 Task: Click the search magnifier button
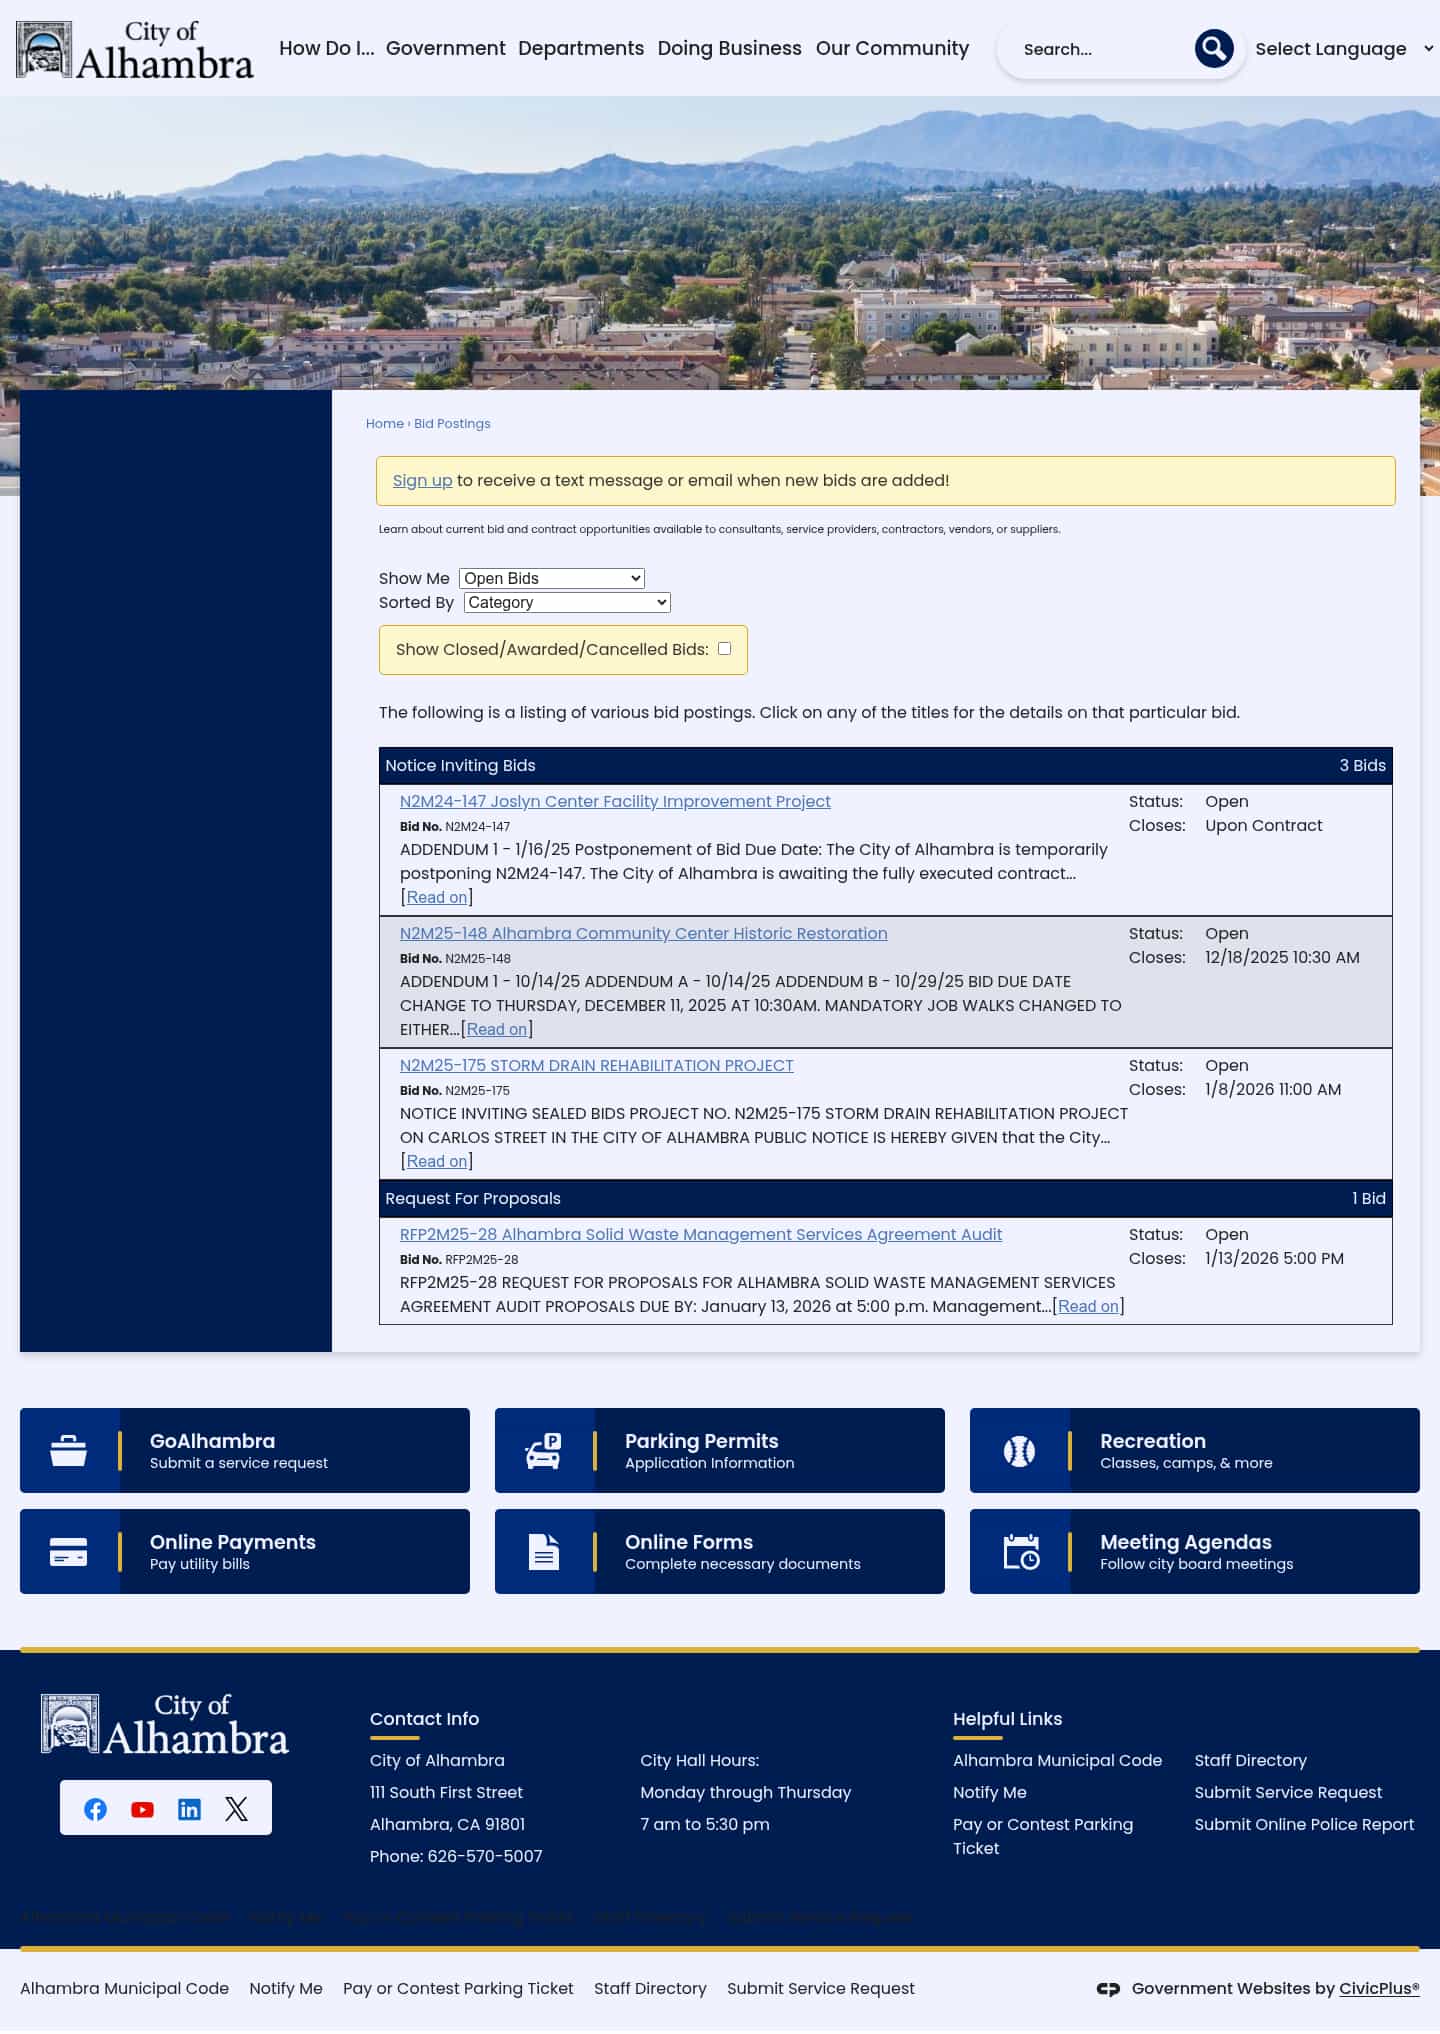click(x=1213, y=48)
